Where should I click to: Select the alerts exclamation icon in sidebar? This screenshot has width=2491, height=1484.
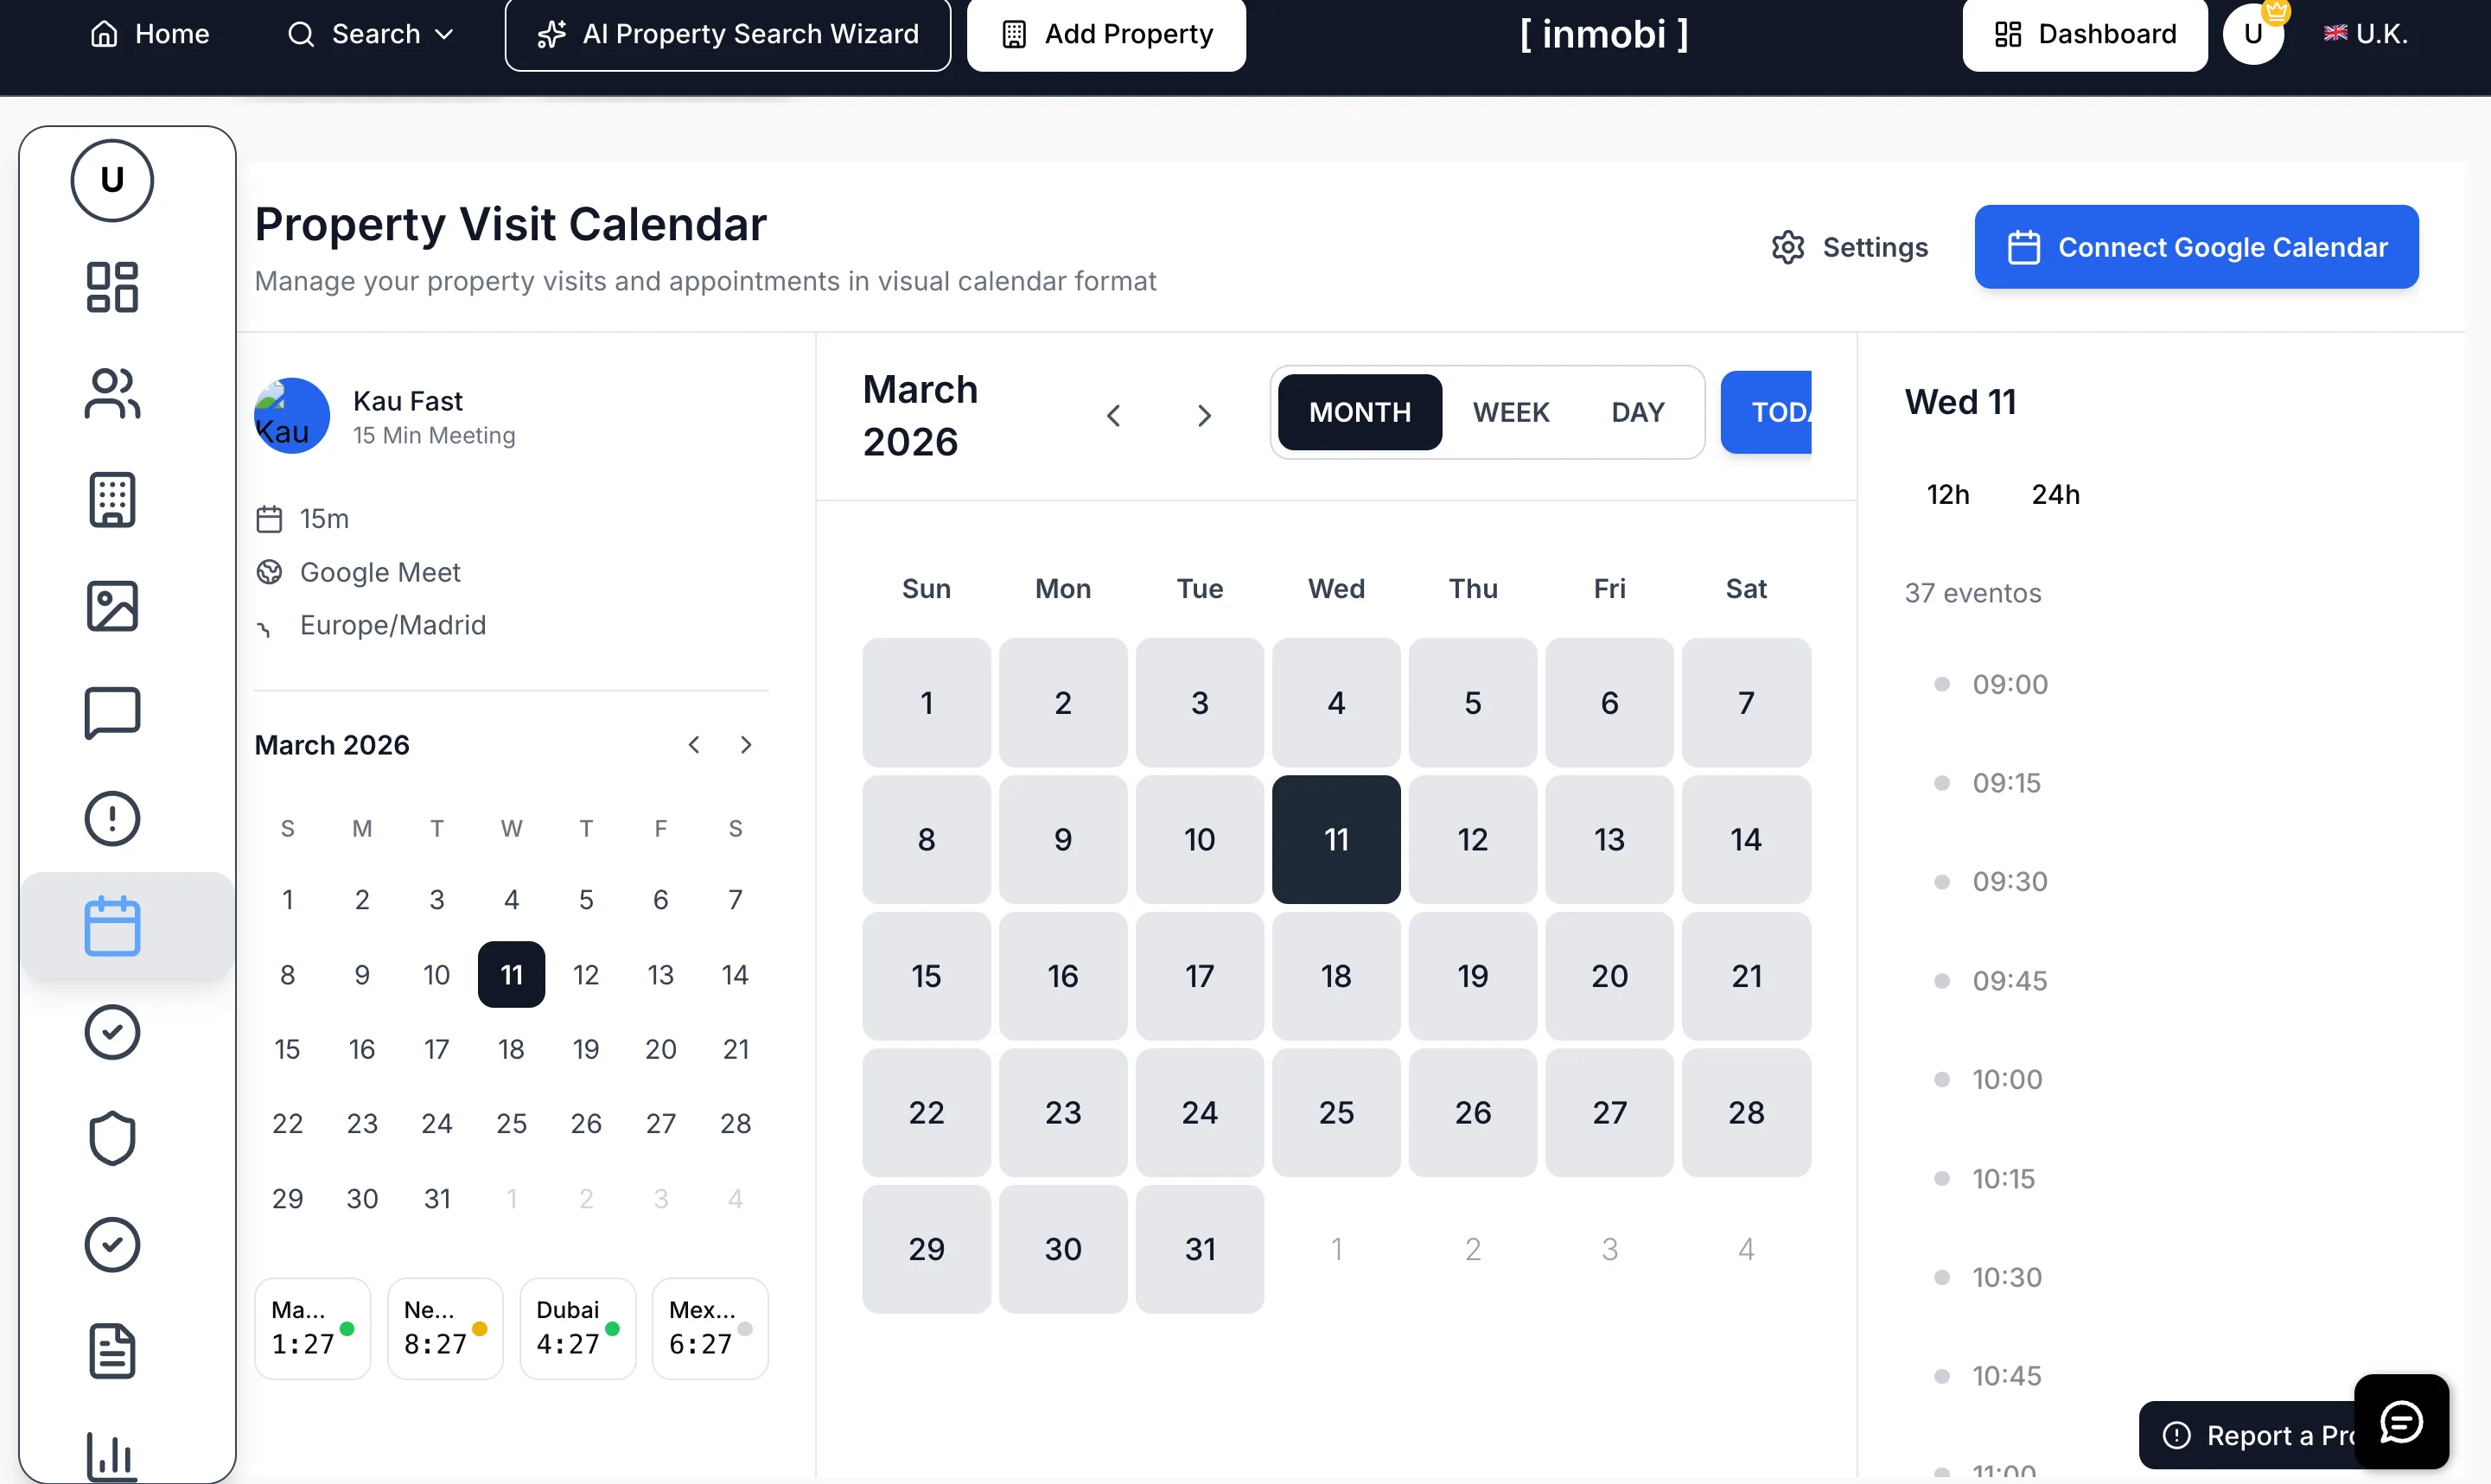click(111, 818)
